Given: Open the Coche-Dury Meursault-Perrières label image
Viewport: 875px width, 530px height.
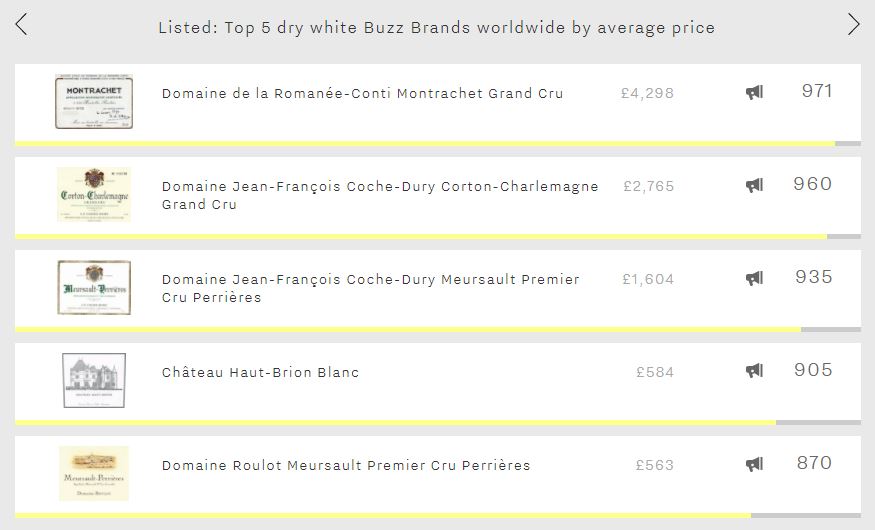Looking at the screenshot, I should [94, 287].
